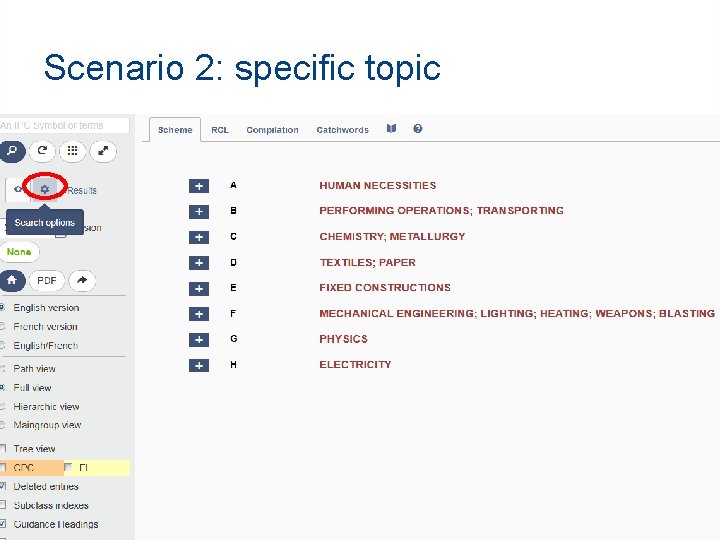Screen dimensions: 720x540
Task: Click section letter H
Action: point(233,365)
